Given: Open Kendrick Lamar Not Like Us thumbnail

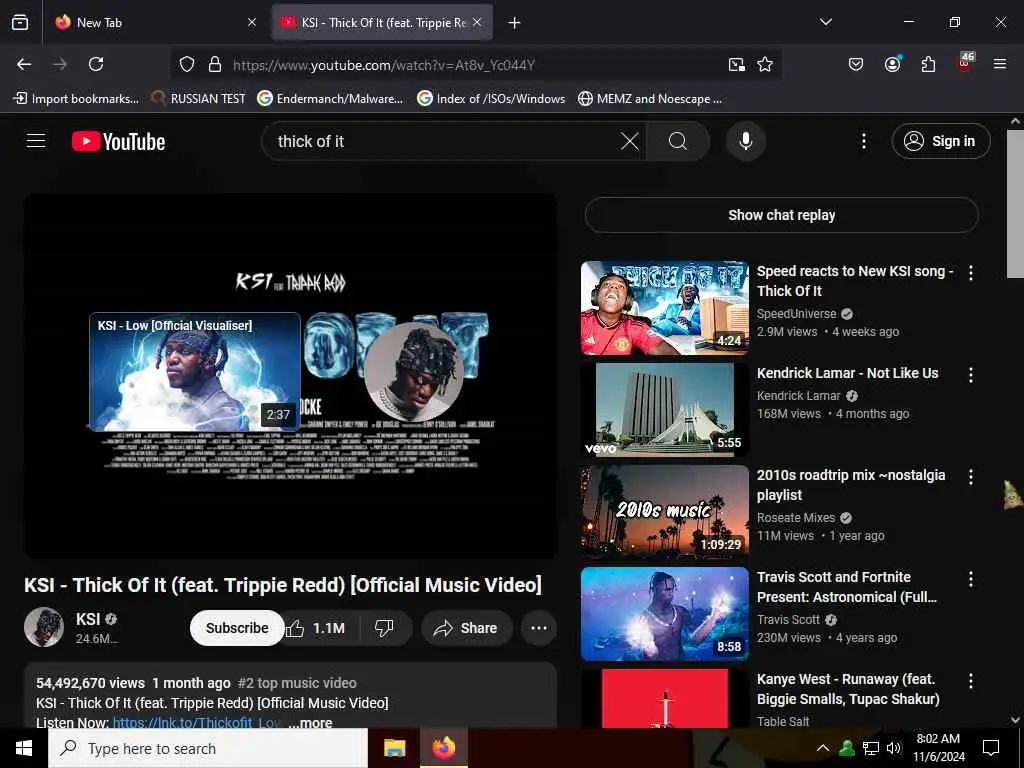Looking at the screenshot, I should pos(665,409).
